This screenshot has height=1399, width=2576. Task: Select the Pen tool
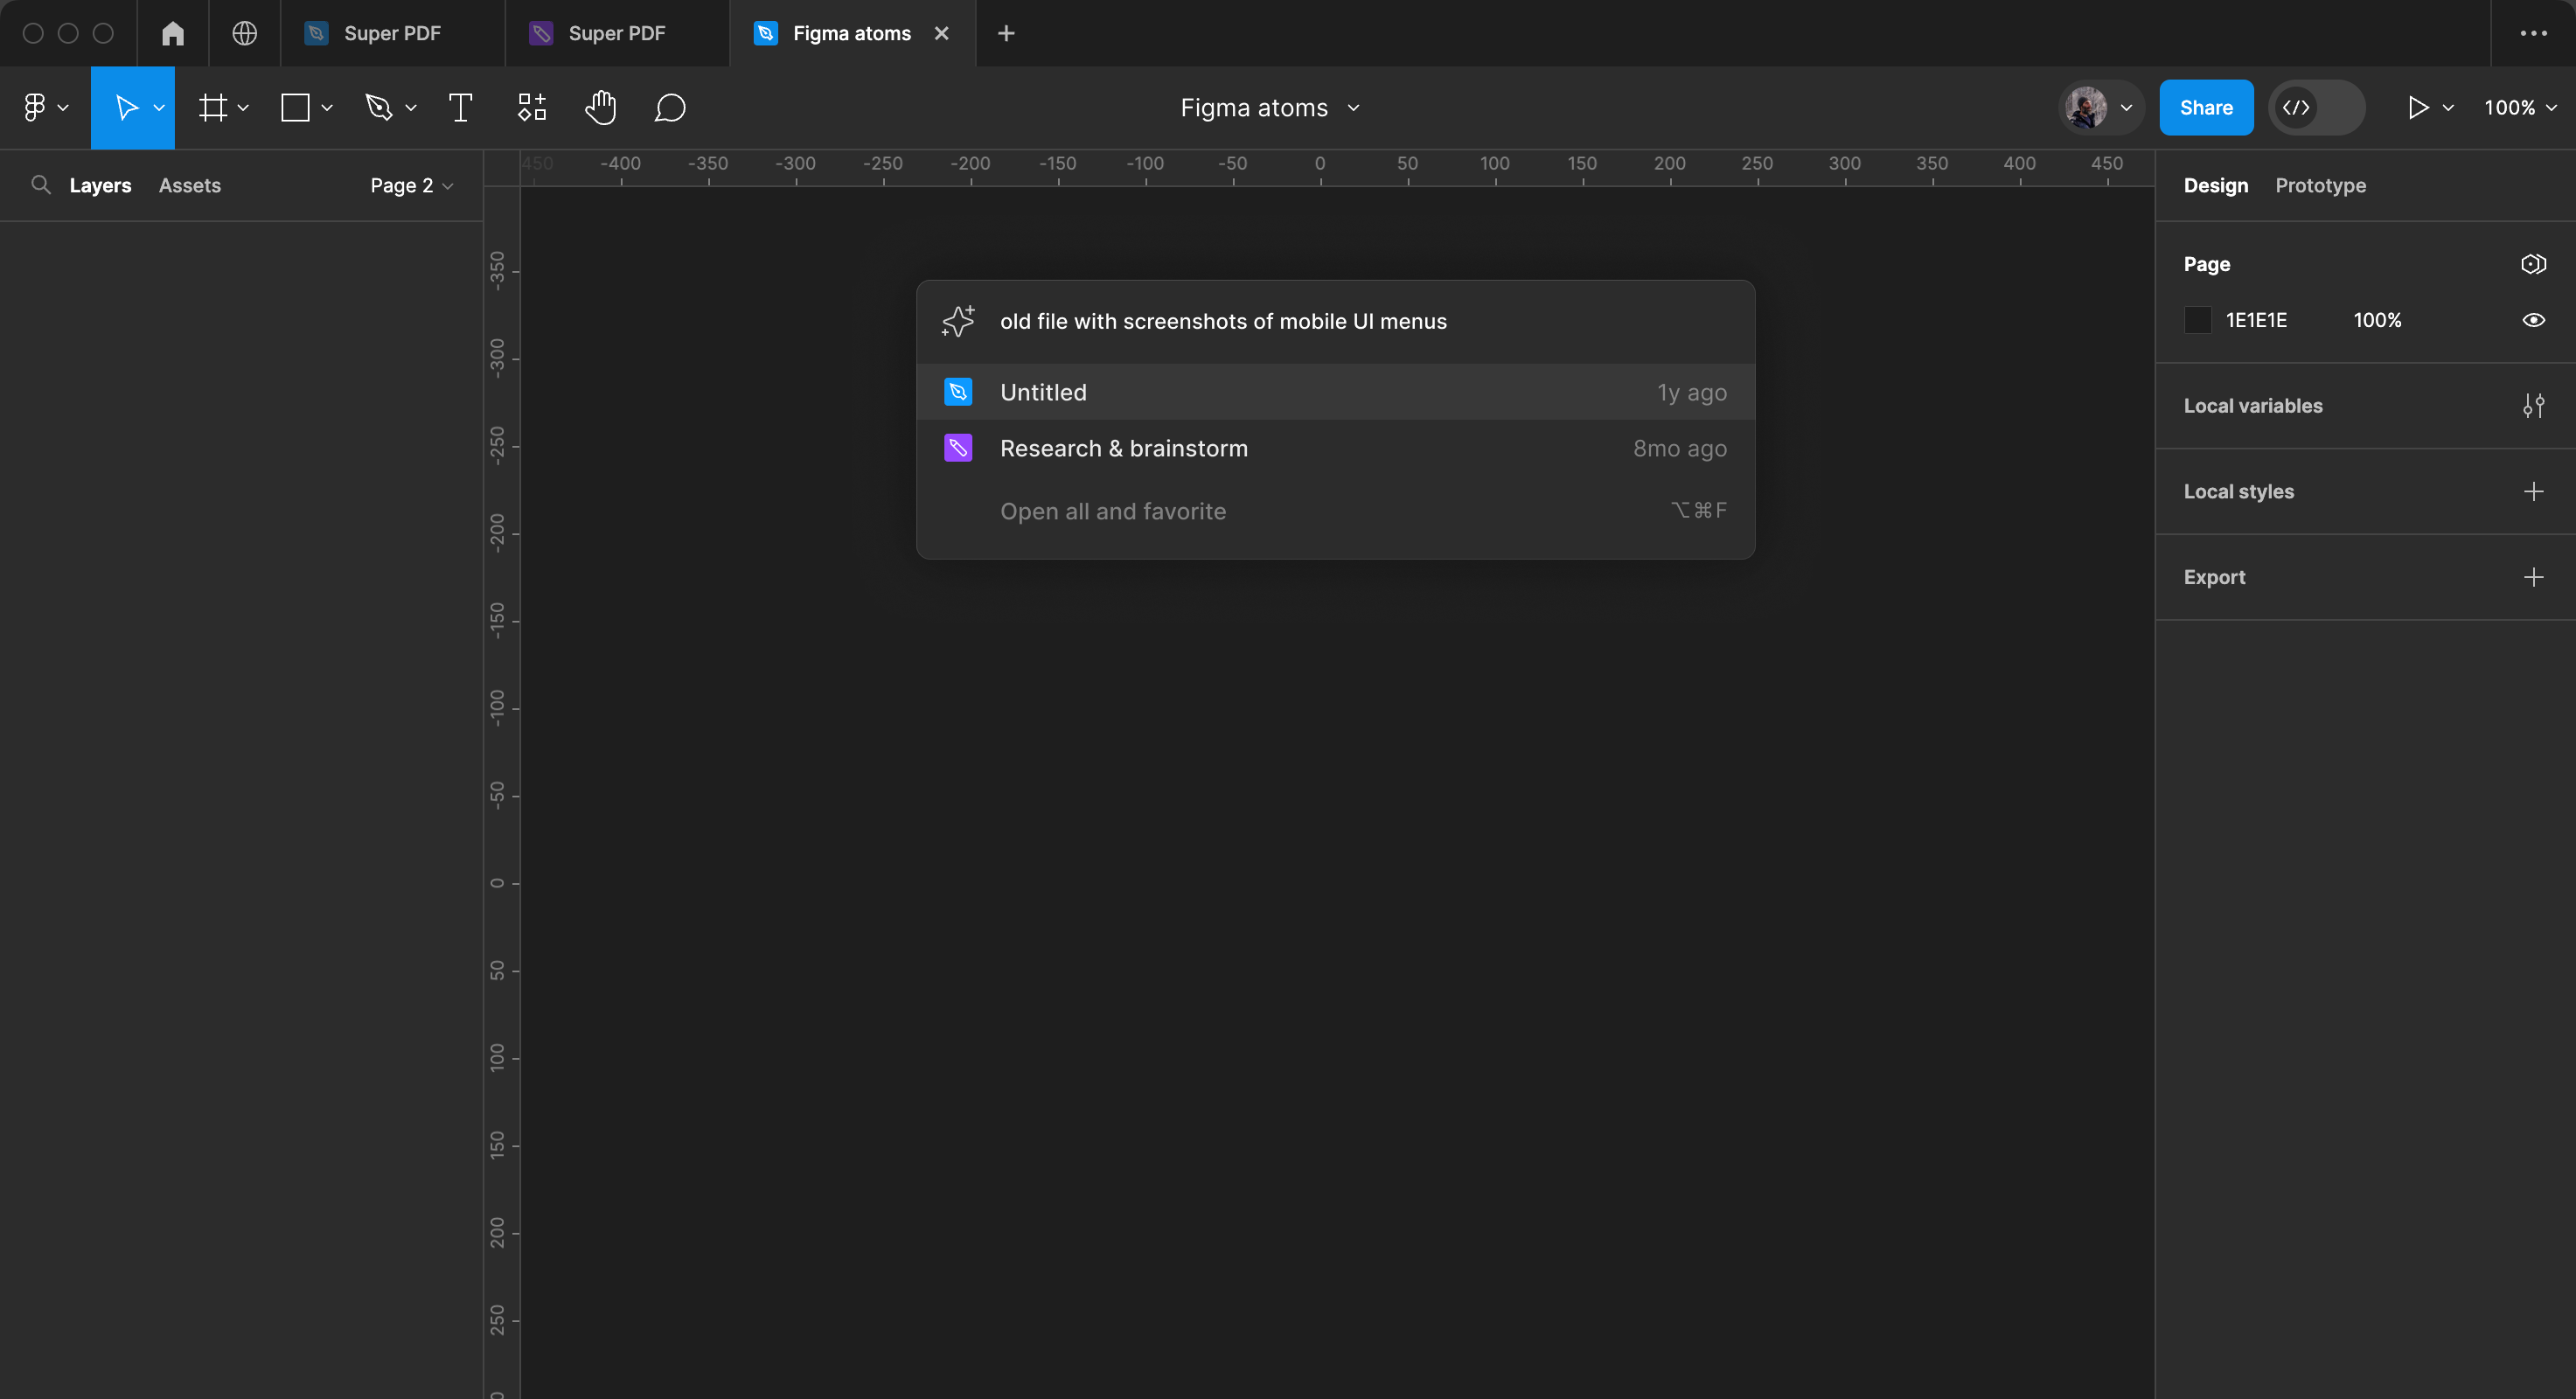point(377,107)
